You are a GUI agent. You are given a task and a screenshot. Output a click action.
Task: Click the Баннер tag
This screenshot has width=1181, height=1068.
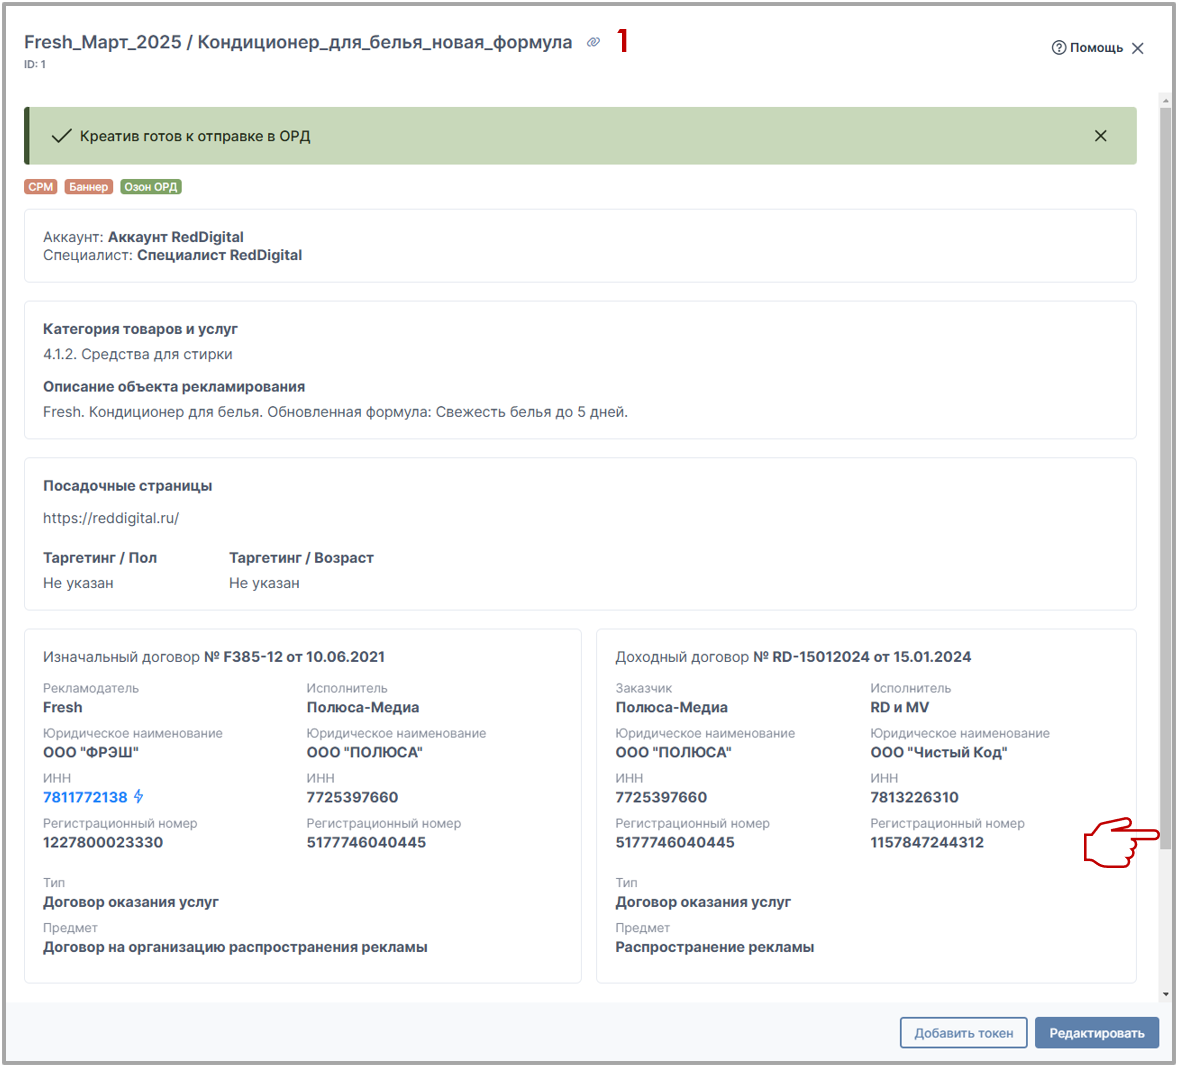(x=89, y=187)
